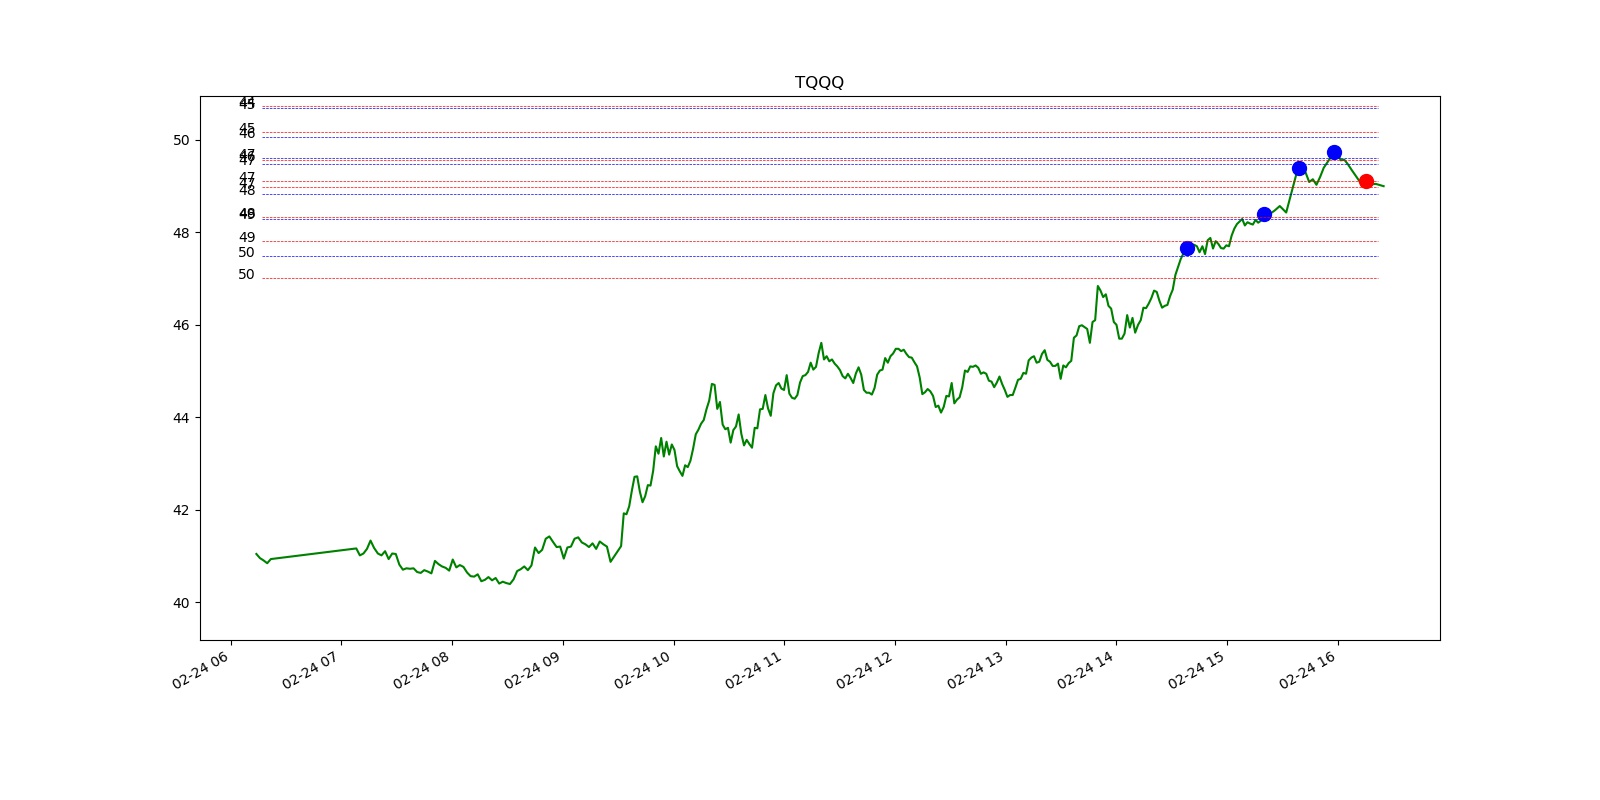Screen dimensions: 1600x800
Task: Click the x-axis label 02-24 06
Action: [201, 670]
